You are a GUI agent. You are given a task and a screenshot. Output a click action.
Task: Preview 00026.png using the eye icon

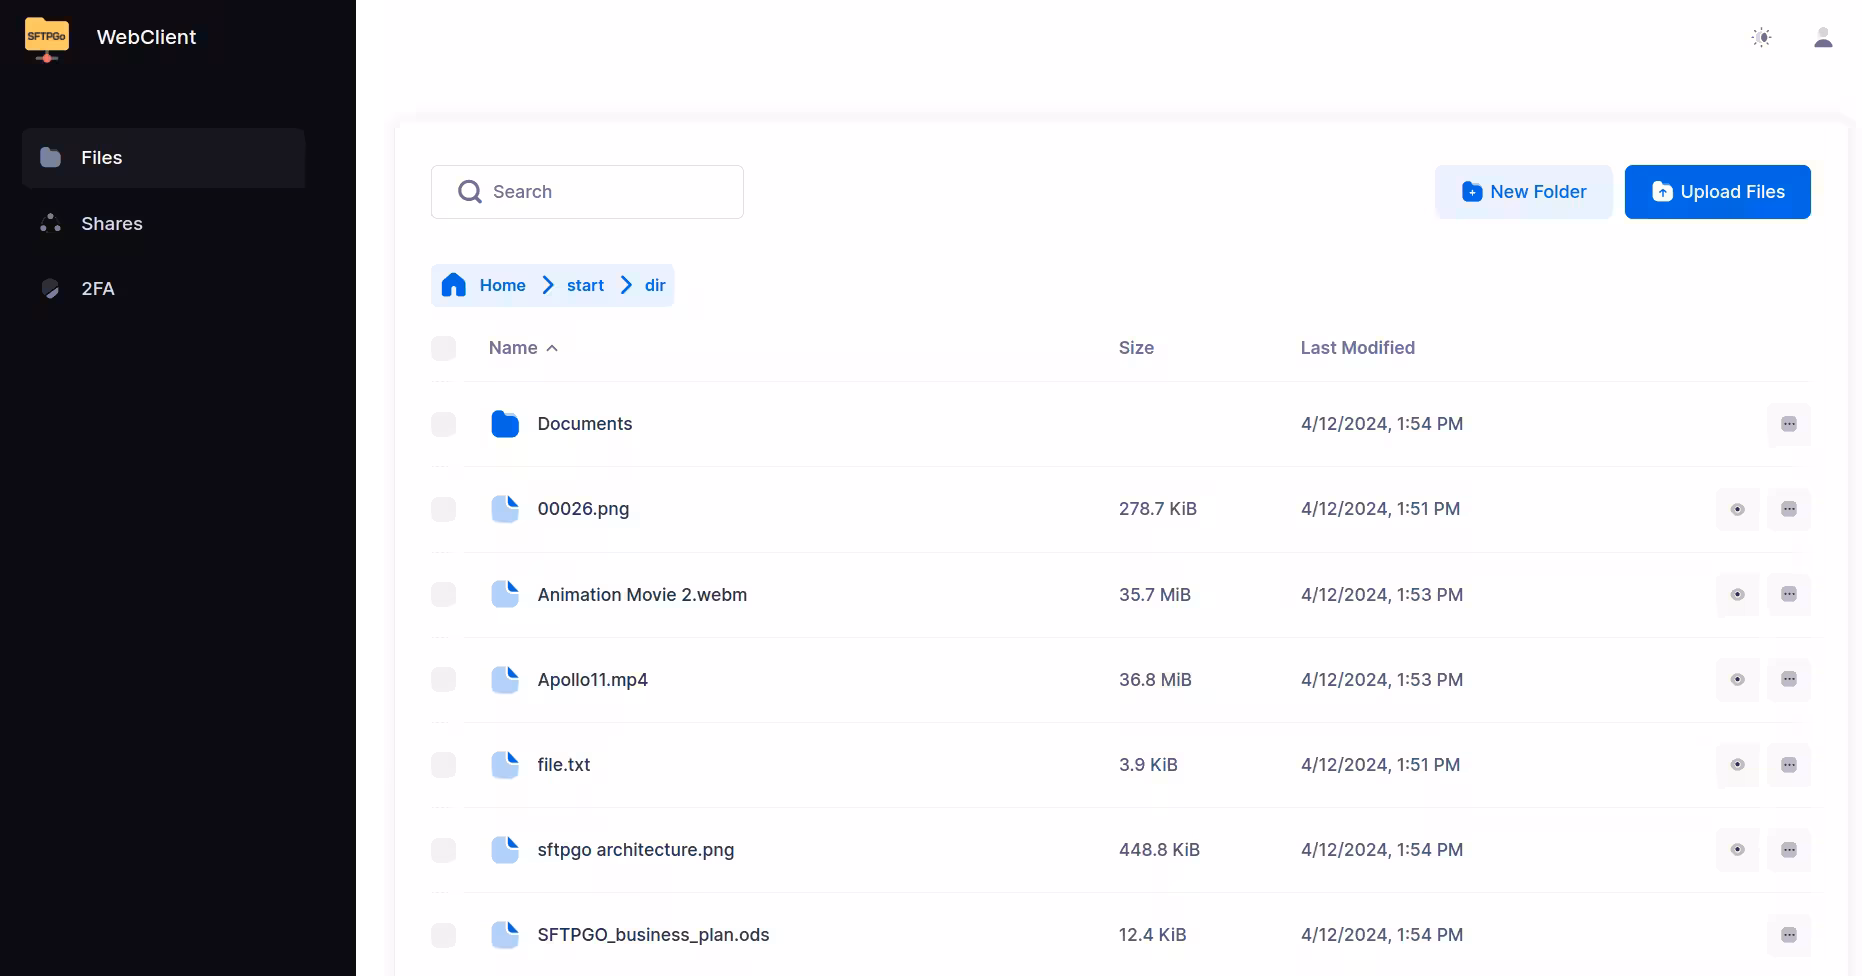(x=1737, y=510)
